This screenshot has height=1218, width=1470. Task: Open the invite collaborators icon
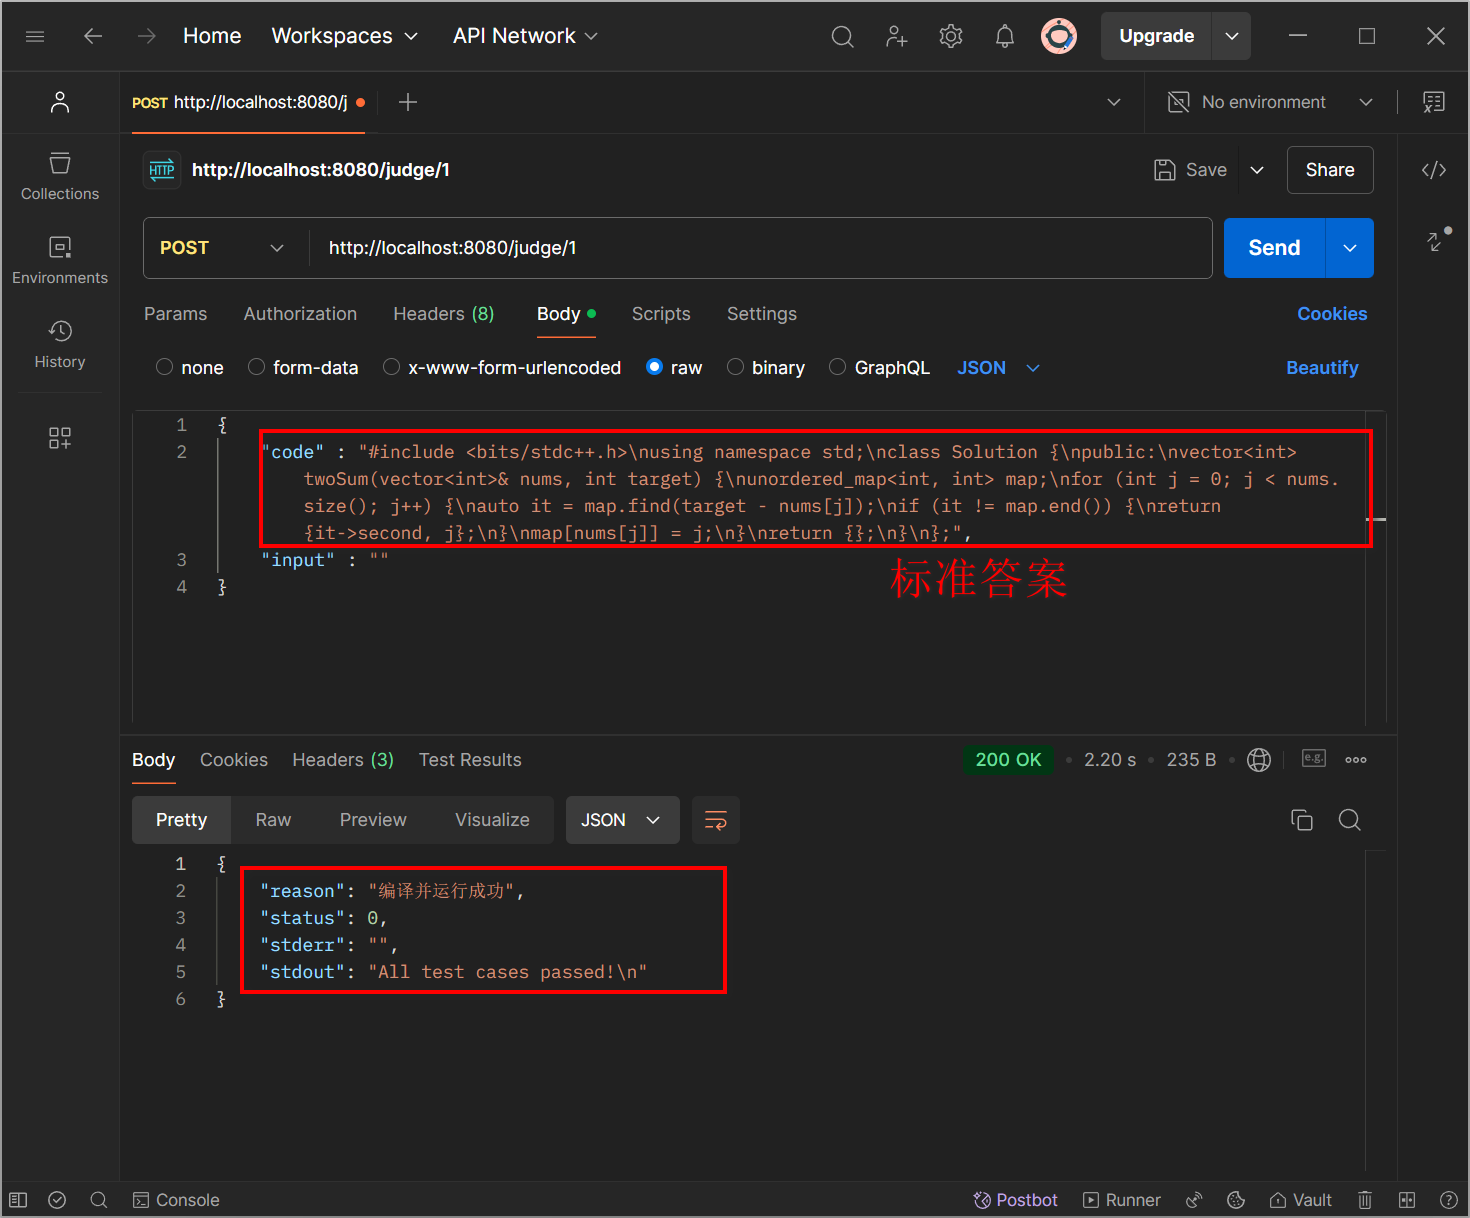[896, 37]
